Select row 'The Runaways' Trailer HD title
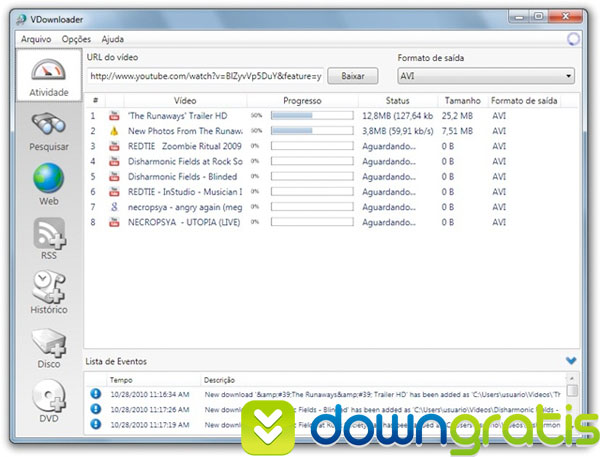The height and width of the screenshot is (457, 600). (178, 116)
